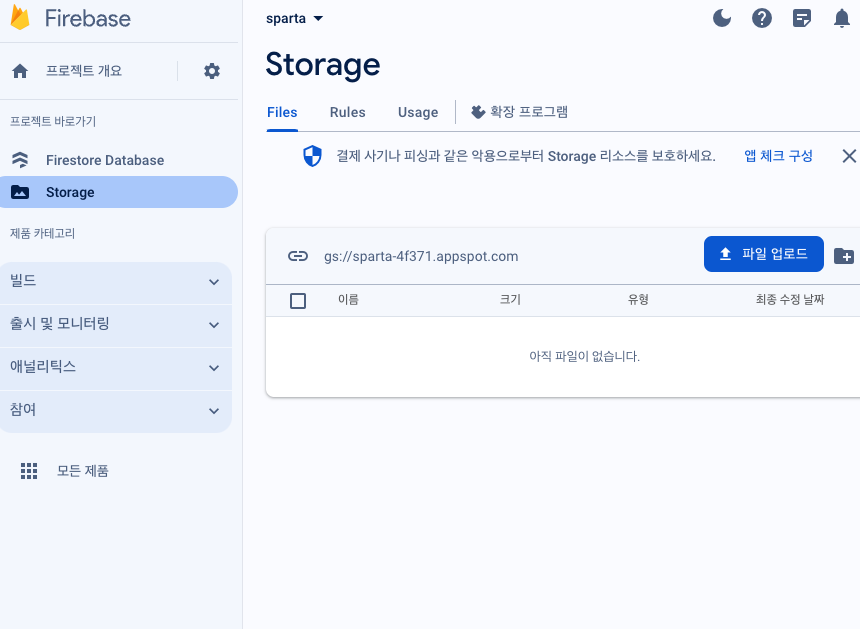Click the Storage folder icon in sidebar
860x629 pixels.
click(x=20, y=192)
